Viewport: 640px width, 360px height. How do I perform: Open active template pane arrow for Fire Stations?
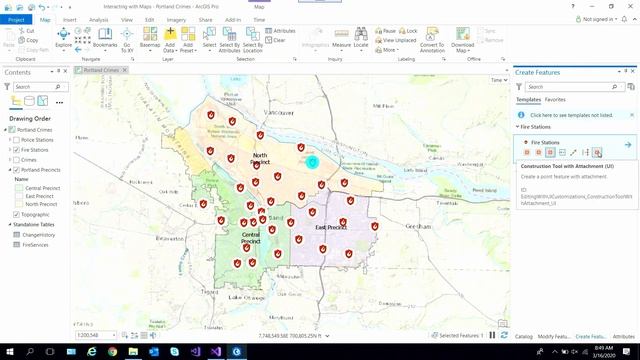click(x=628, y=145)
